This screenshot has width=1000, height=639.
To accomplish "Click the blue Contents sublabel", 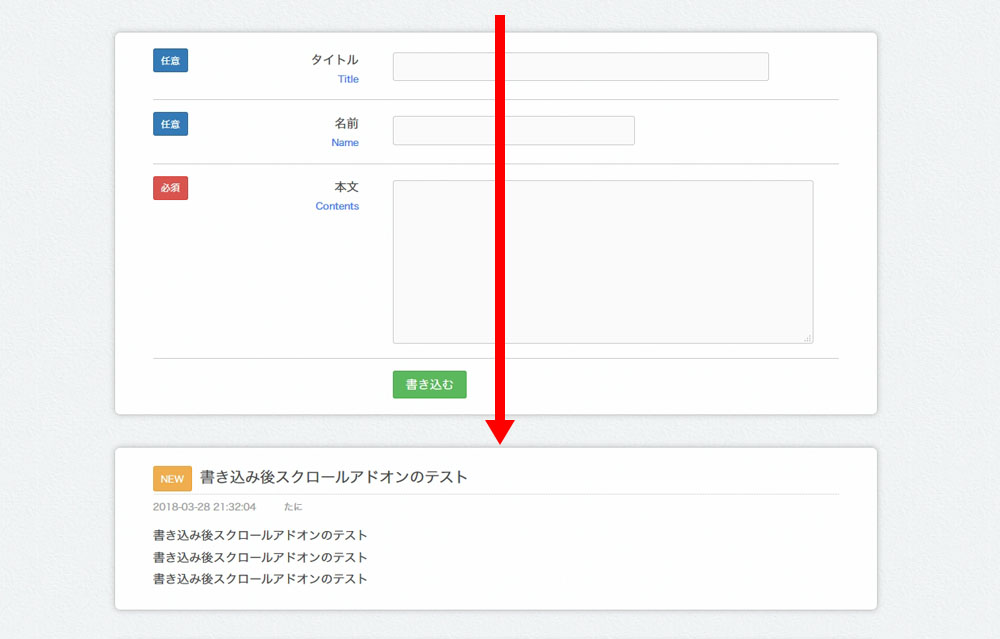I will tap(337, 206).
